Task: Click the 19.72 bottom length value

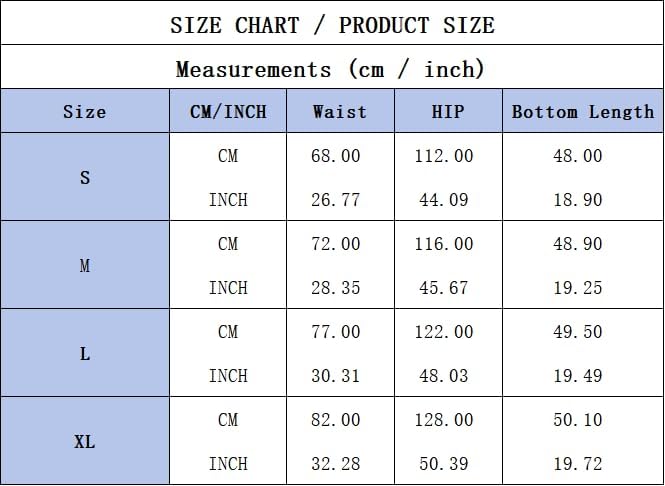Action: pyautogui.click(x=578, y=464)
